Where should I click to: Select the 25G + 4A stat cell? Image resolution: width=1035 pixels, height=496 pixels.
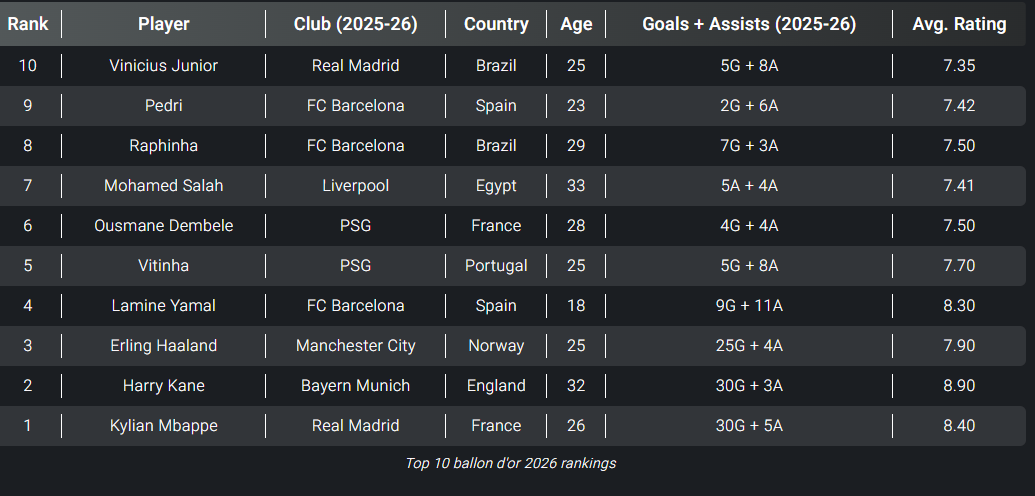pyautogui.click(x=749, y=346)
